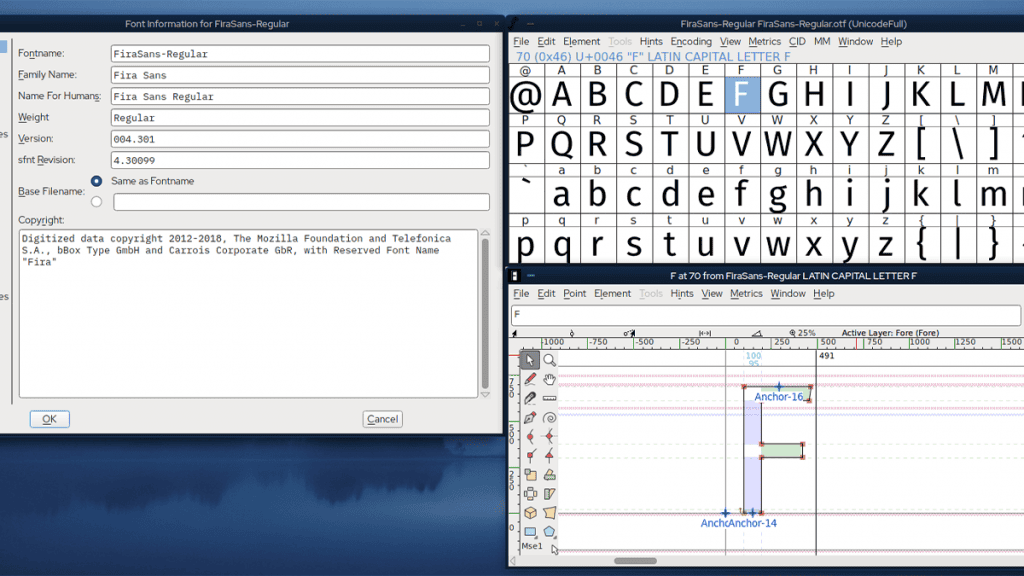Select the Magnify tool

coord(547,359)
